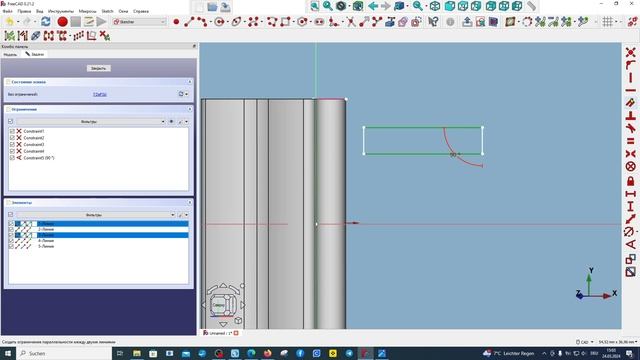Toggle Constraint3 checkbox
Image resolution: width=640 pixels, height=360 pixels.
tap(12, 144)
